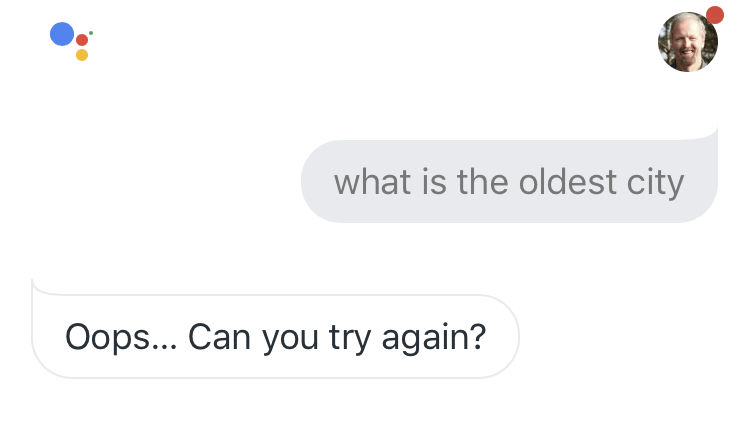
Task: Click the word "Can" in the response
Action: (x=220, y=336)
